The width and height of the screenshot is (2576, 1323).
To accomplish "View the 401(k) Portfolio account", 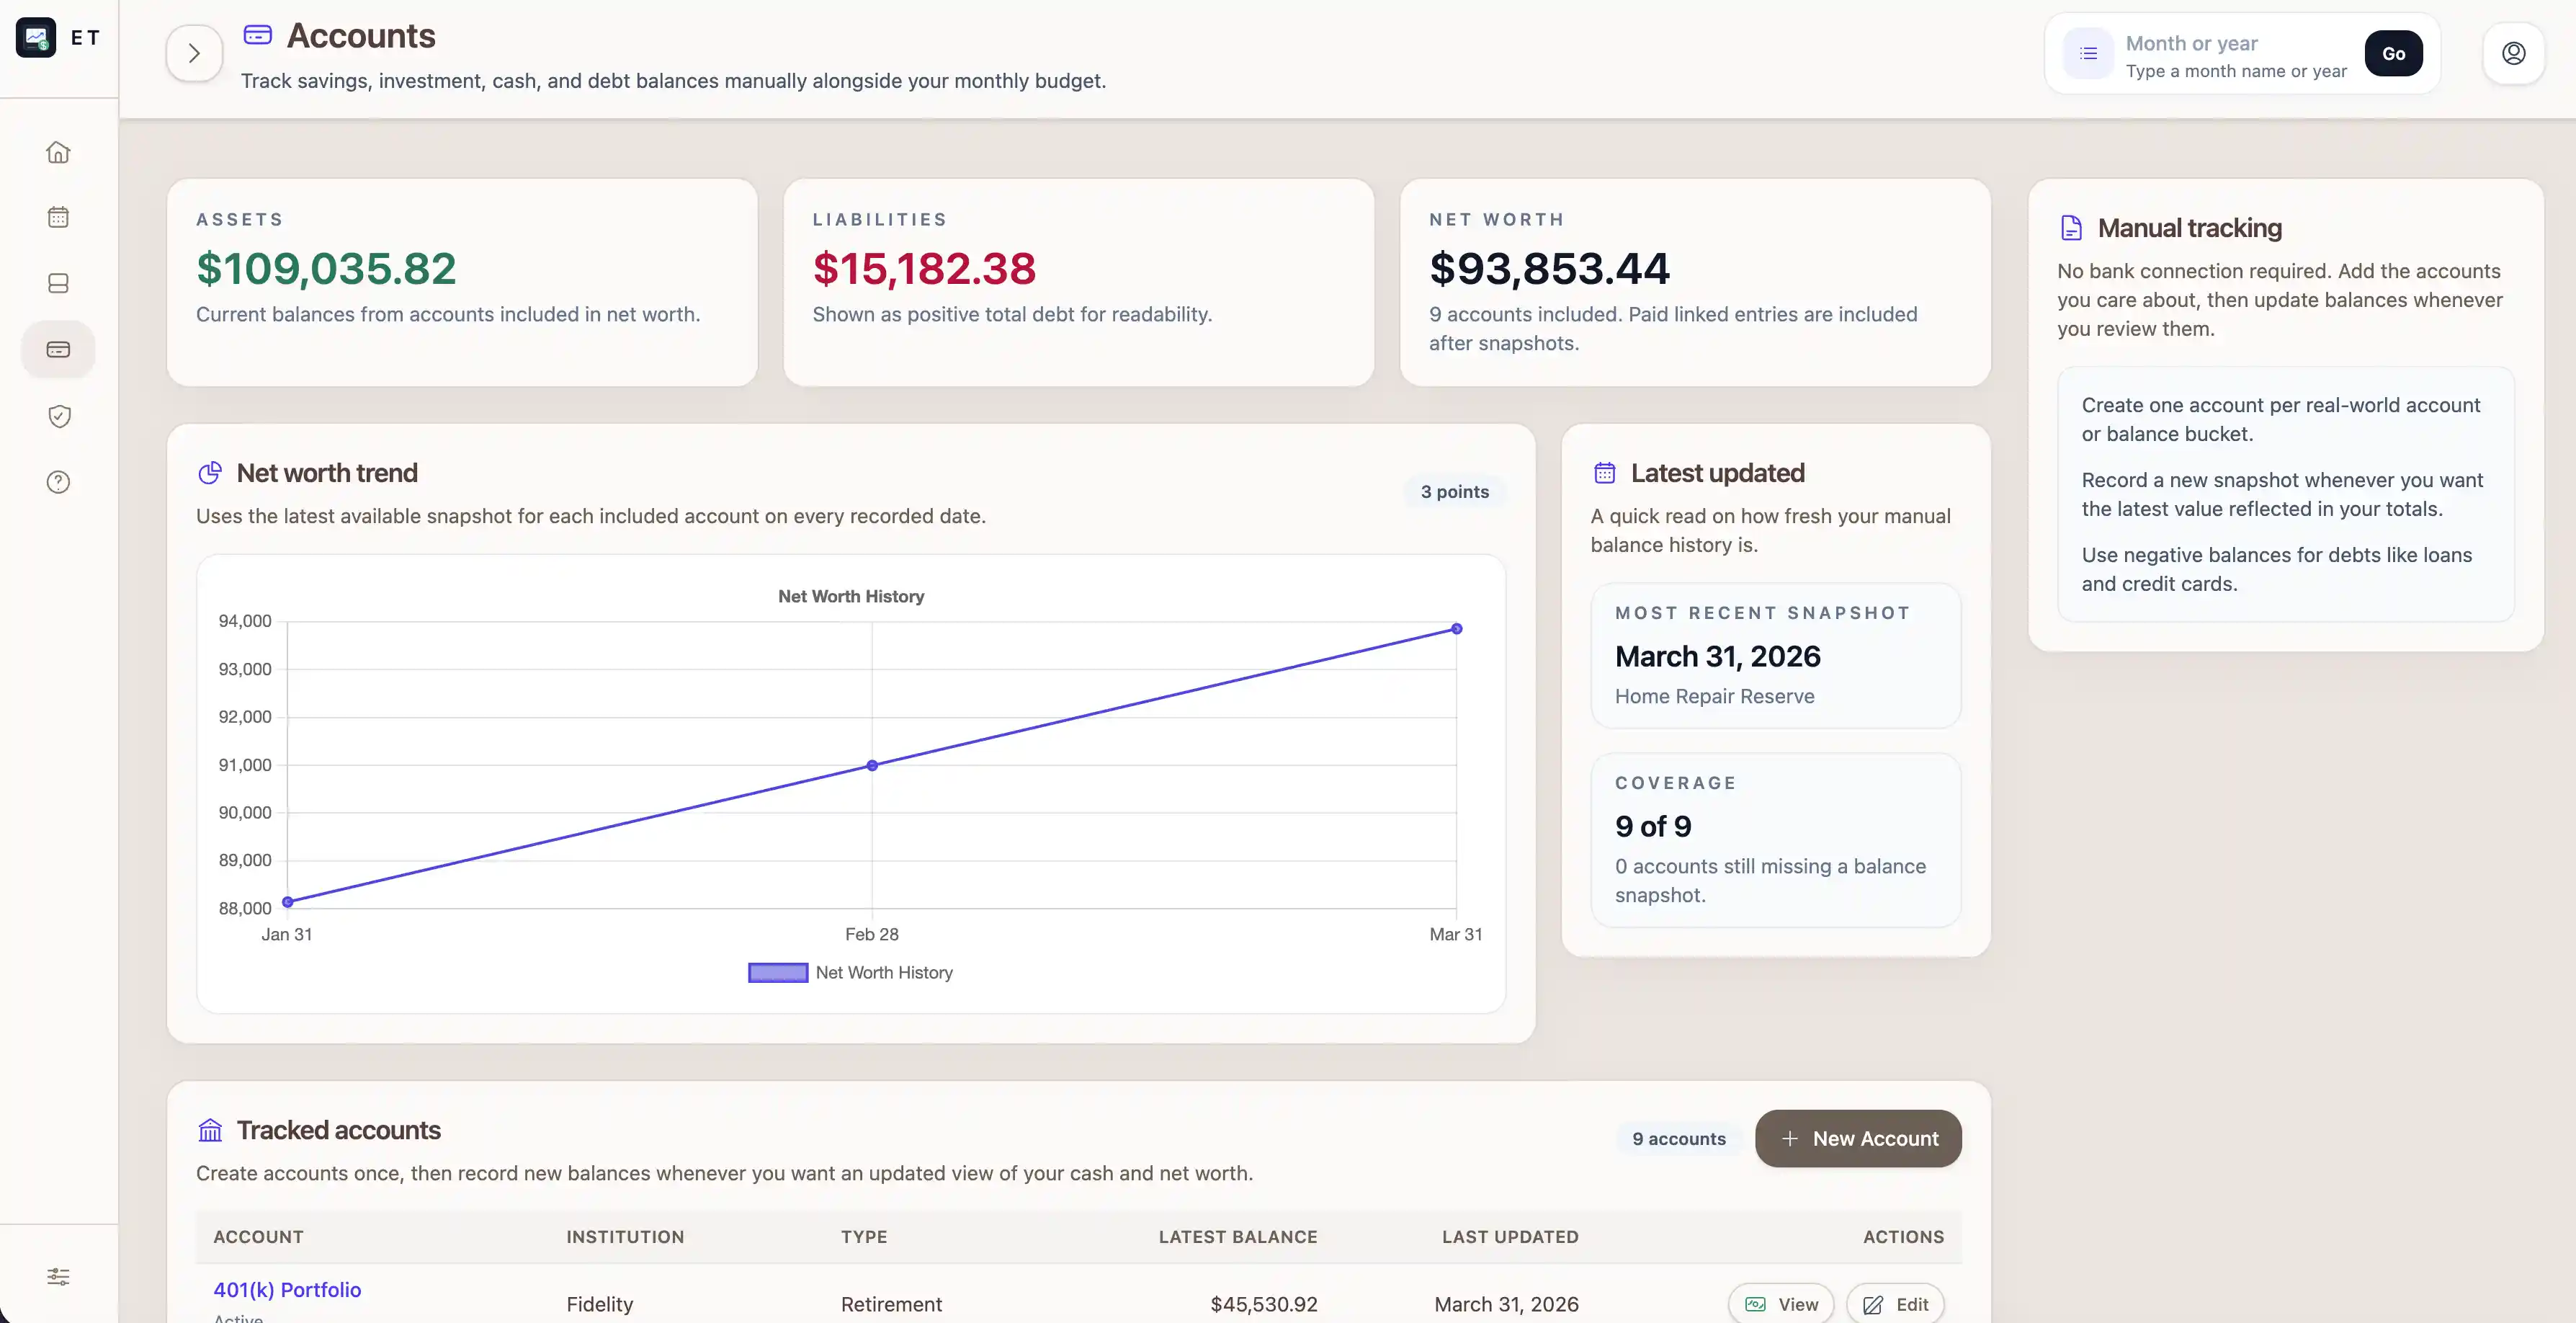I will [1781, 1304].
